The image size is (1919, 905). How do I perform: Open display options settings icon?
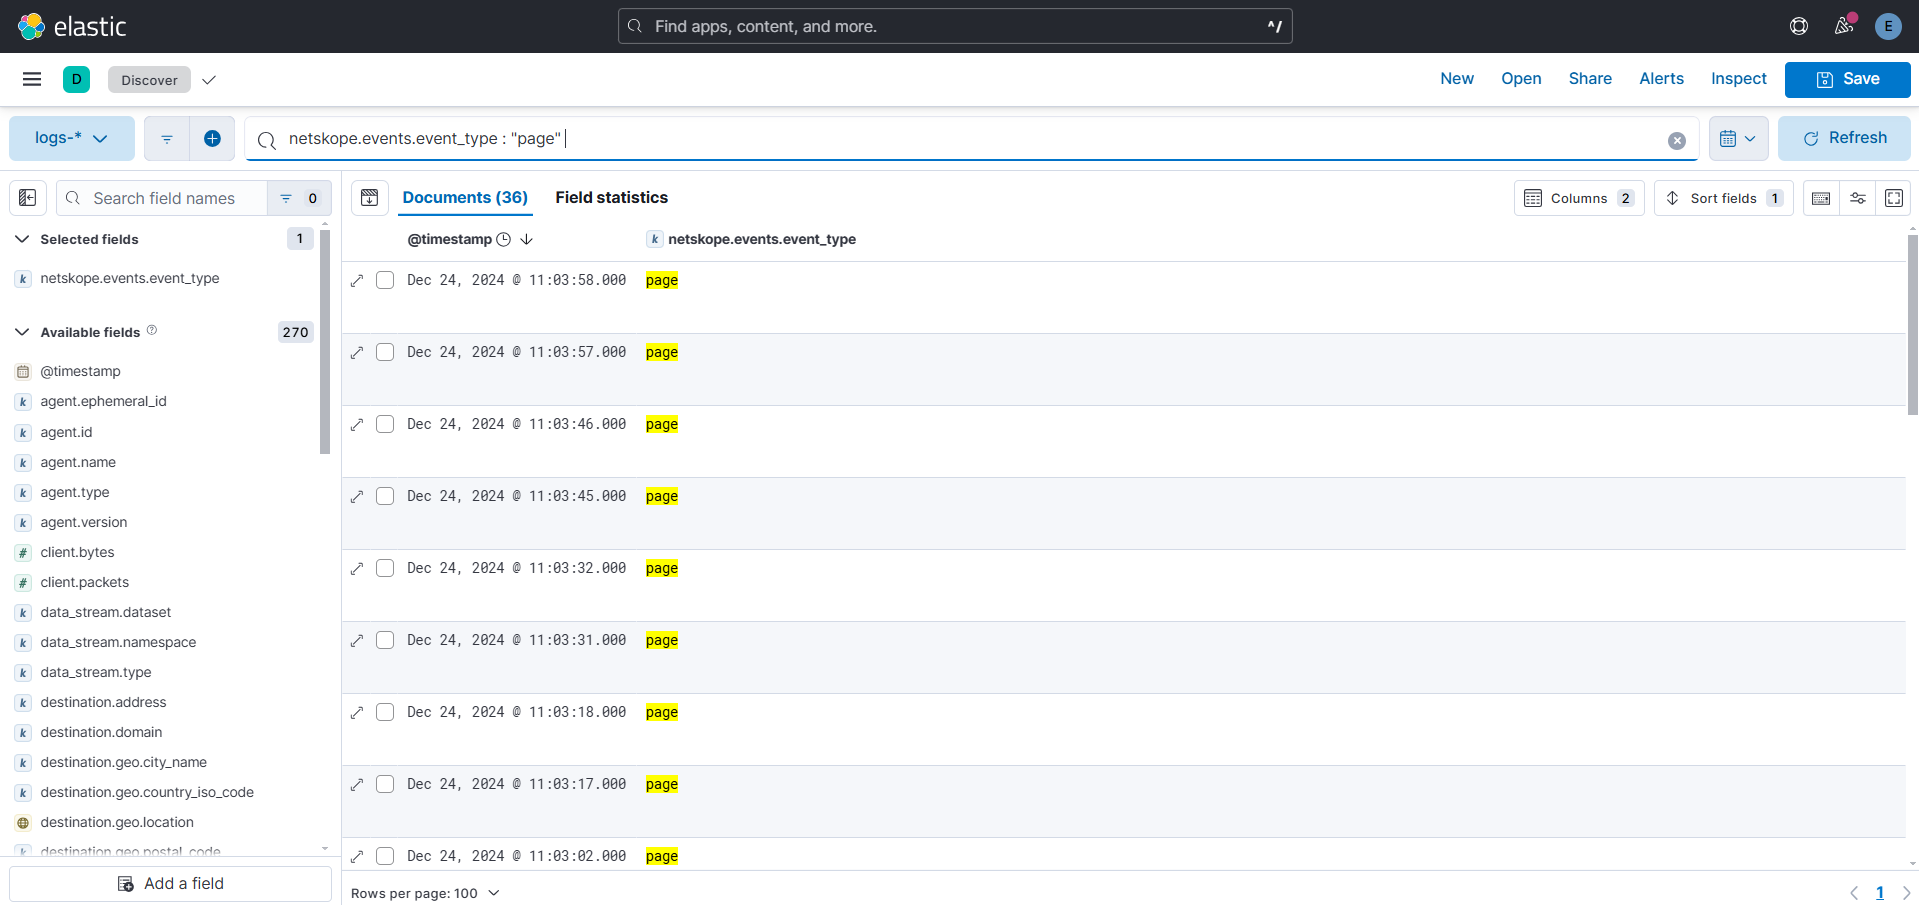[1858, 198]
